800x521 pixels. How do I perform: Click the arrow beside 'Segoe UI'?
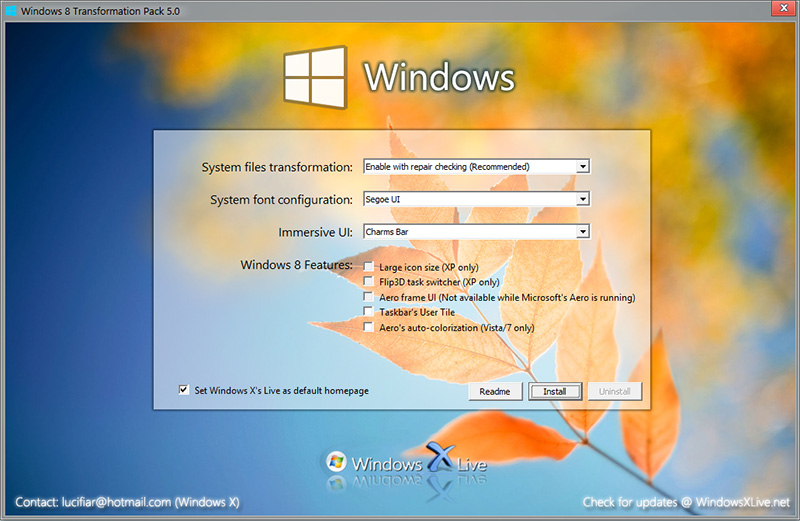[583, 199]
